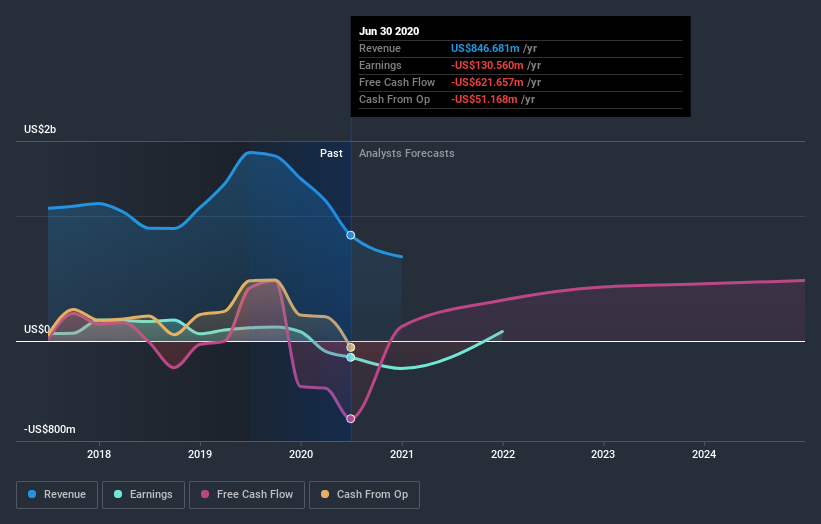The height and width of the screenshot is (524, 821).
Task: Click the 2024 x-axis label
Action: coord(704,454)
